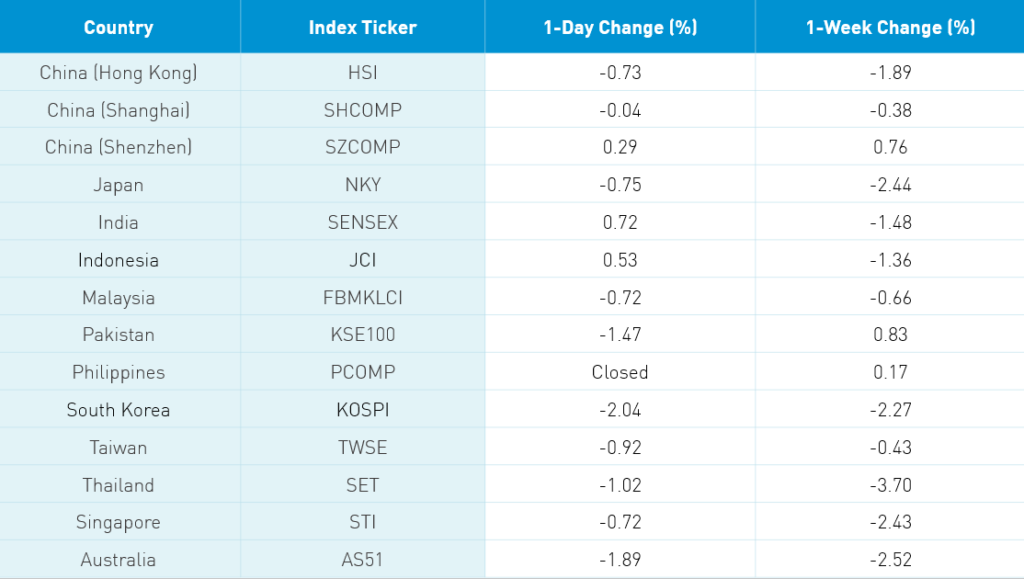Screen dimensions: 1024x579
Task: Click the Indonesia country cell
Action: point(118,260)
